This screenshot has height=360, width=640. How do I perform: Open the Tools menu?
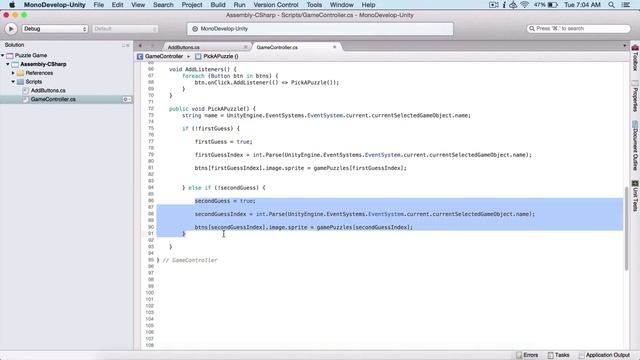314,5
